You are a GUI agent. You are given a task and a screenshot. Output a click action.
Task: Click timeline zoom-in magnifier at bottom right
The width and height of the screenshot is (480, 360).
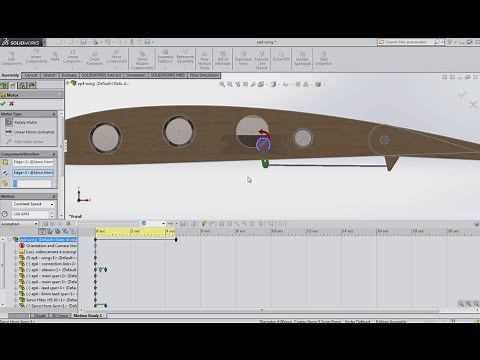point(468,304)
